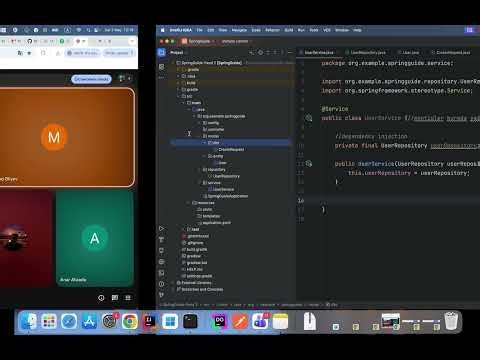This screenshot has width=480, height=360.
Task: Open Safari from the Dock
Action: coord(69,322)
